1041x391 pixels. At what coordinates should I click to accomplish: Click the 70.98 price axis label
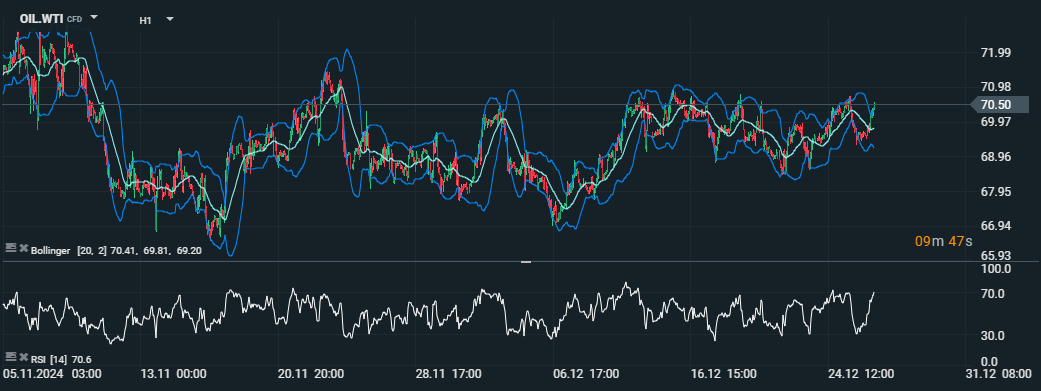[x=995, y=87]
